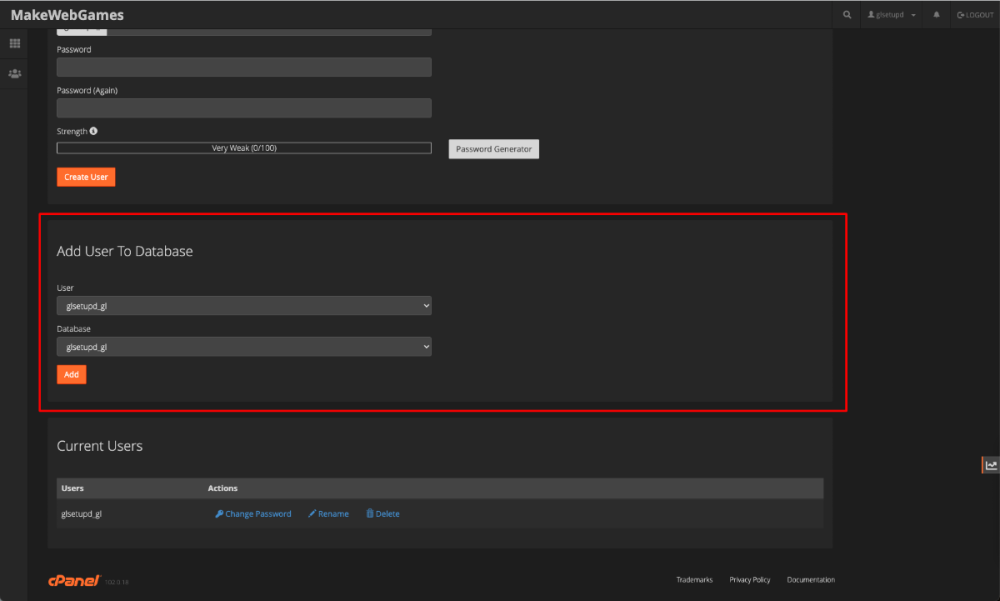Click the notification bell icon
Screen dimensions: 1000x601
click(935, 14)
